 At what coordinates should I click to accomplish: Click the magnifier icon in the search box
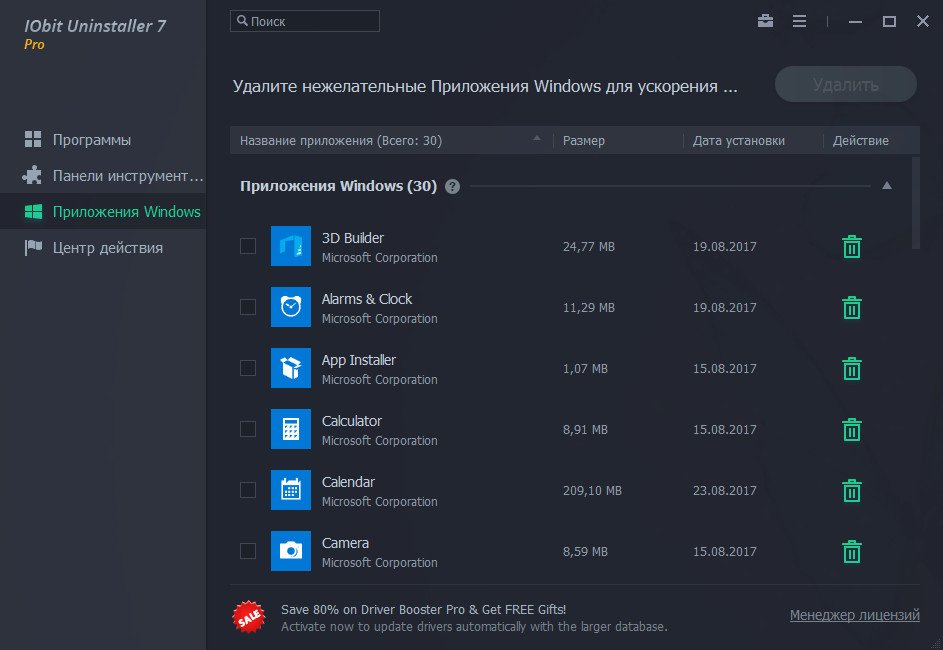(242, 20)
